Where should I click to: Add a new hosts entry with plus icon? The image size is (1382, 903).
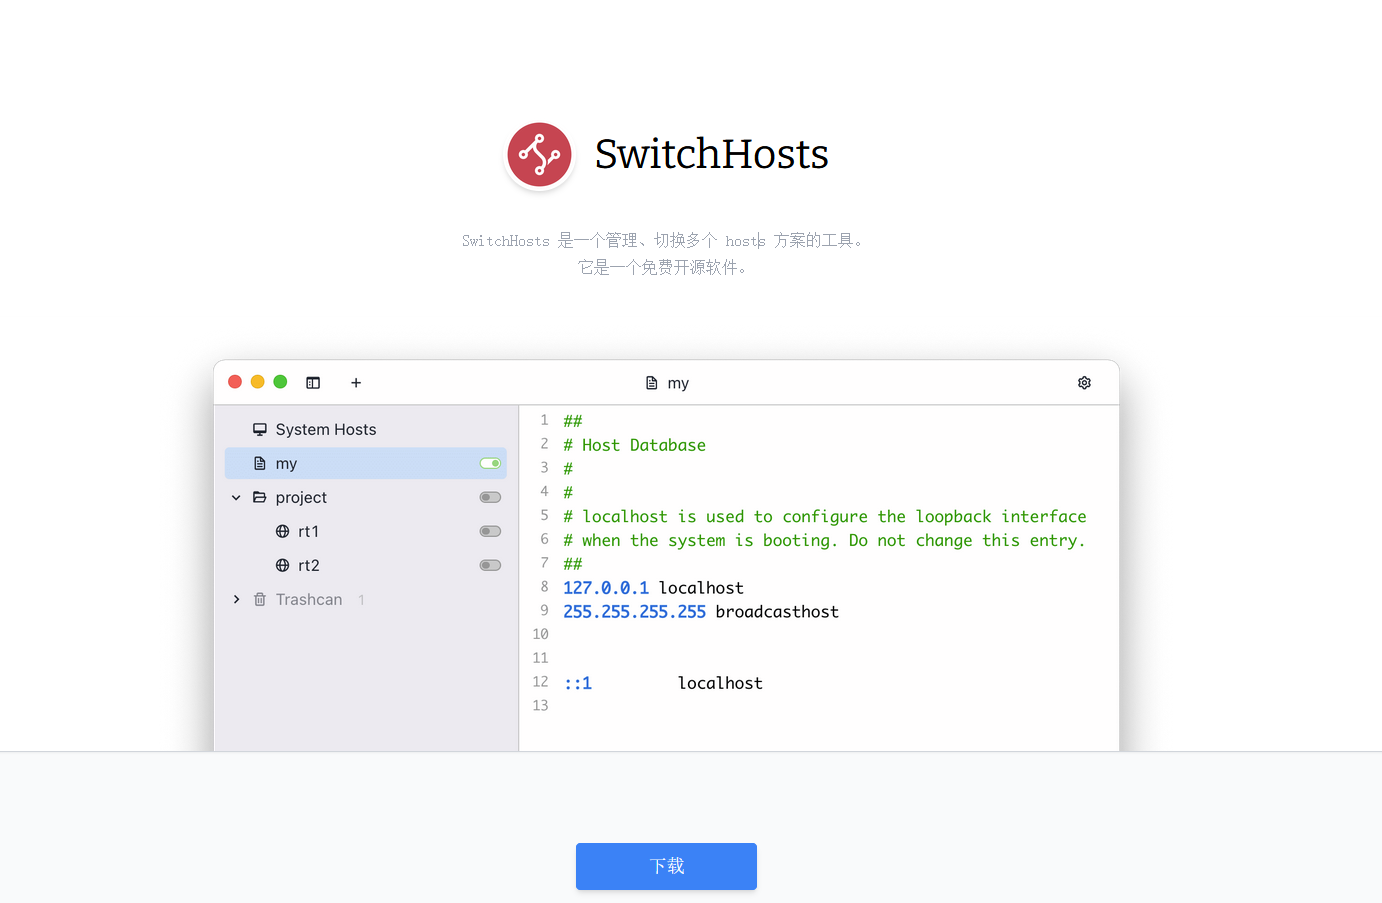pyautogui.click(x=356, y=383)
